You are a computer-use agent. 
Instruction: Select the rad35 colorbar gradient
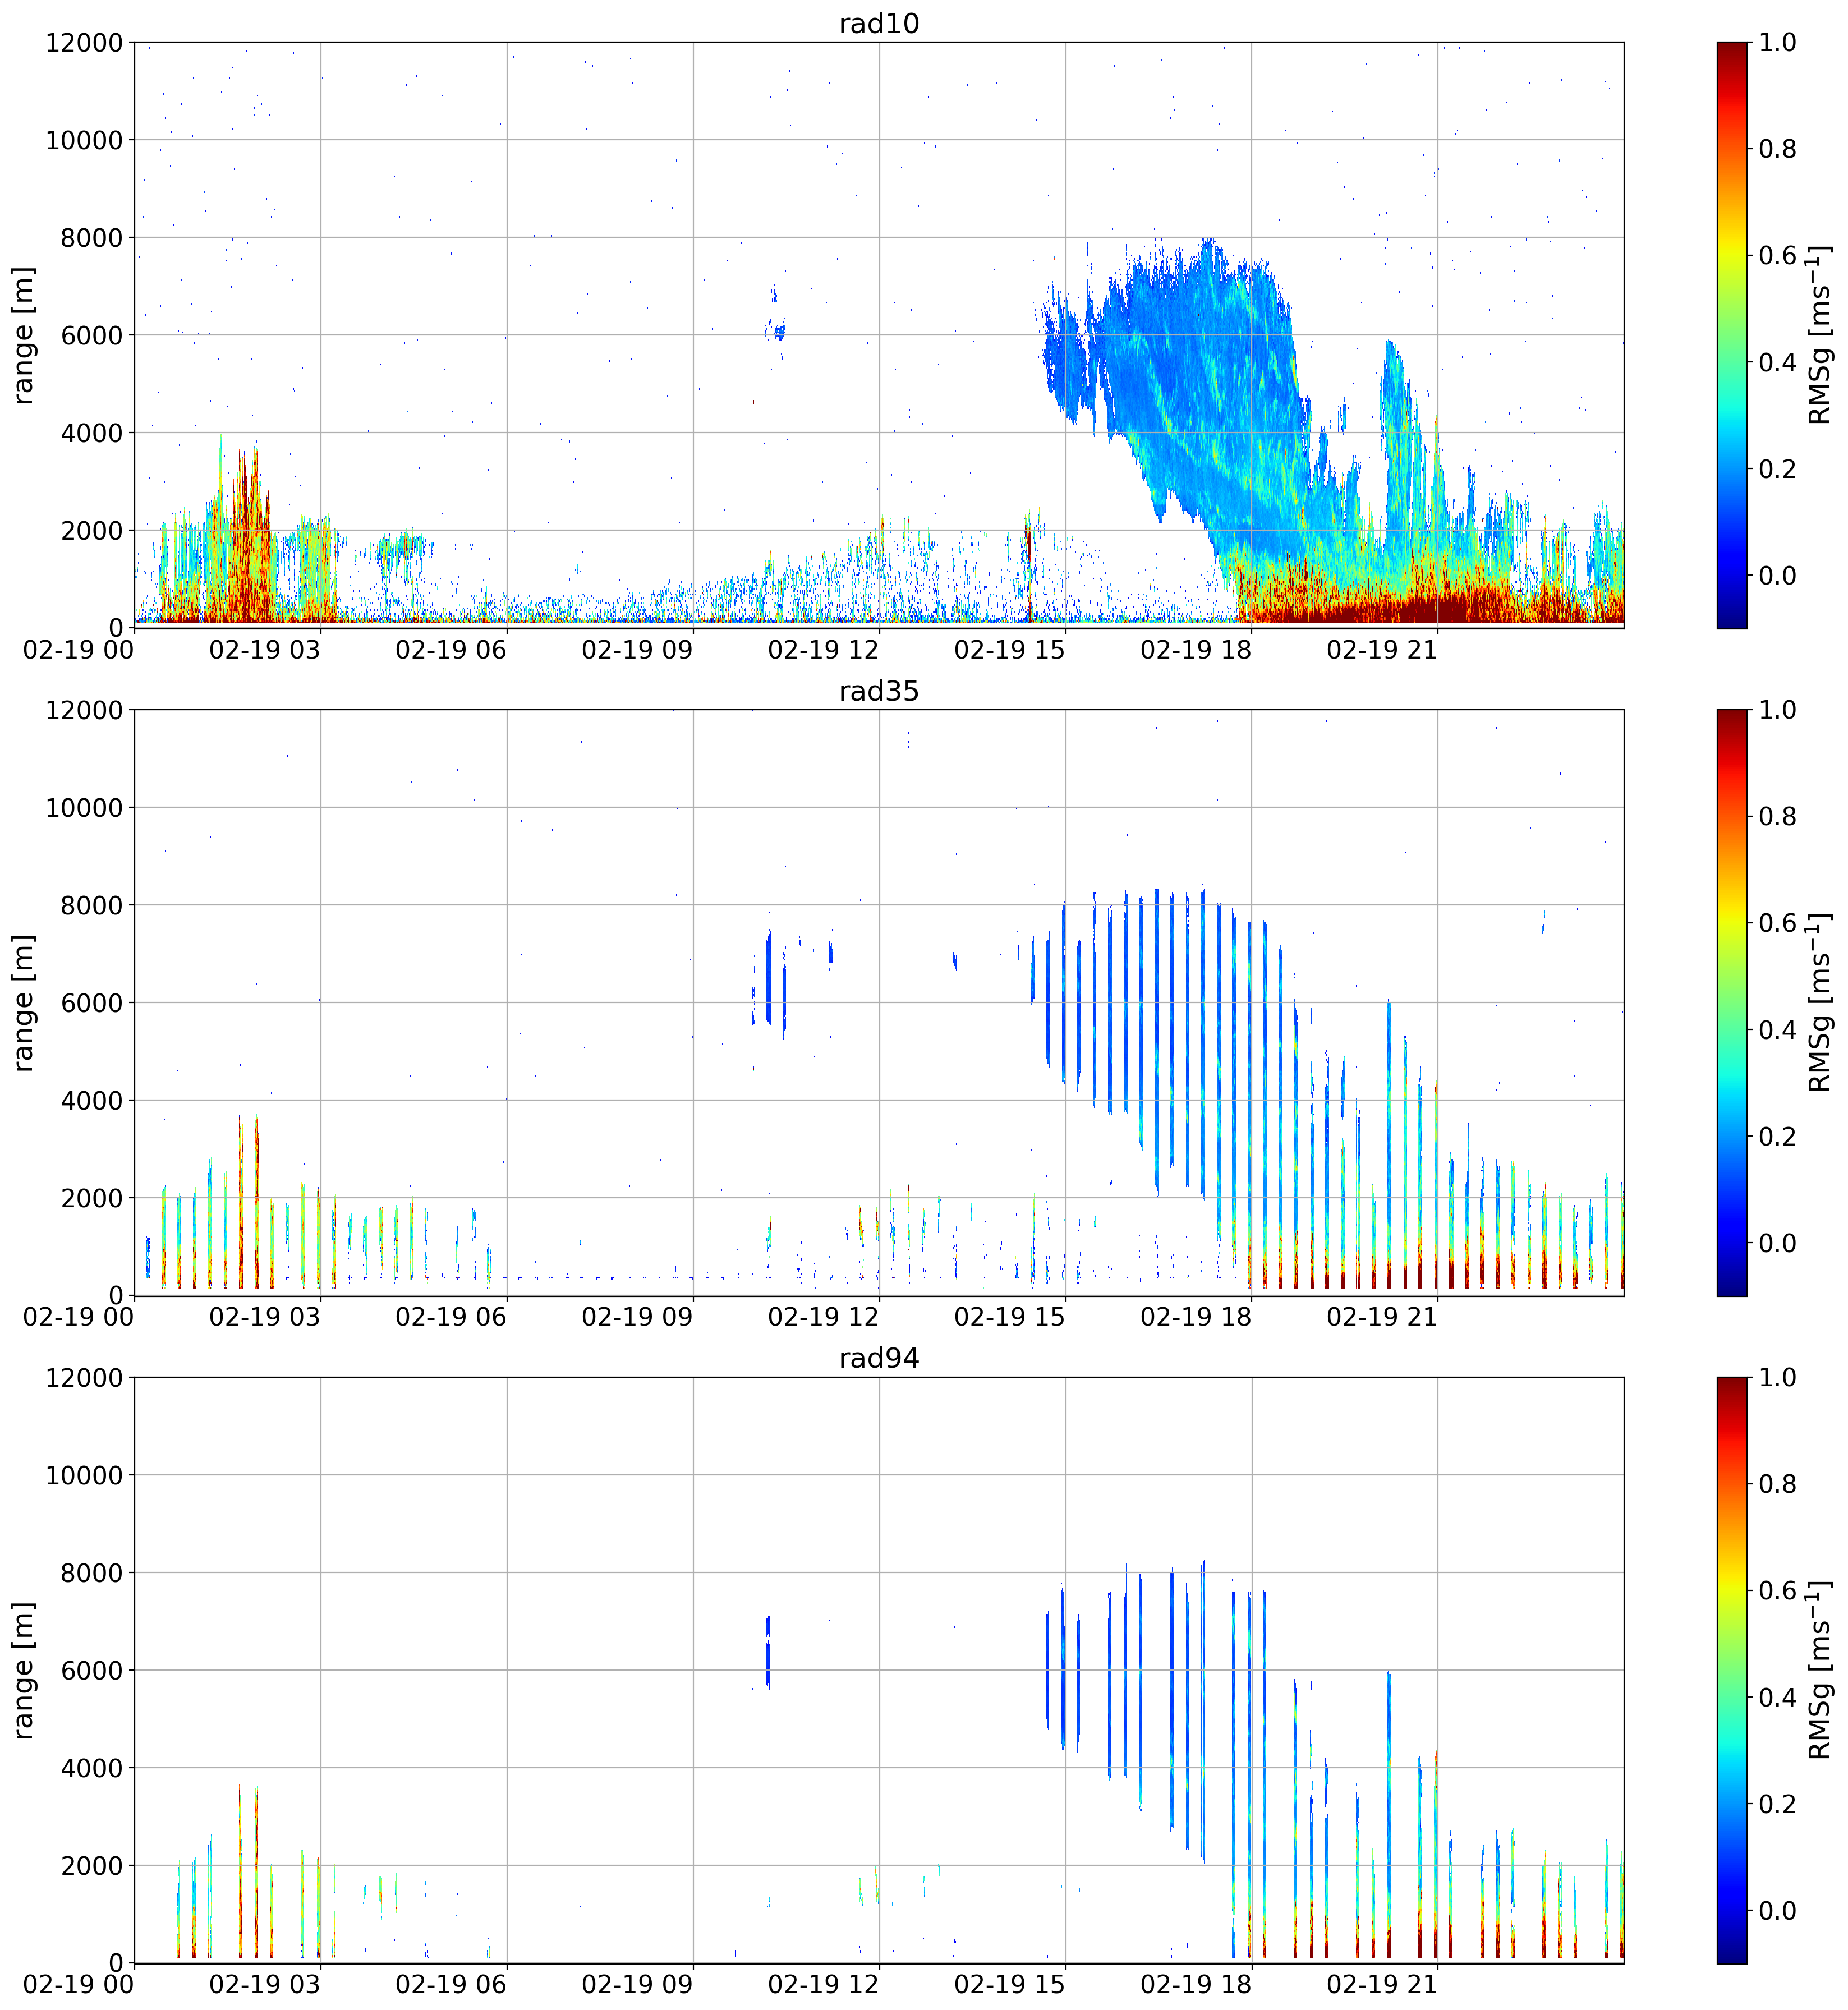(x=1732, y=1002)
